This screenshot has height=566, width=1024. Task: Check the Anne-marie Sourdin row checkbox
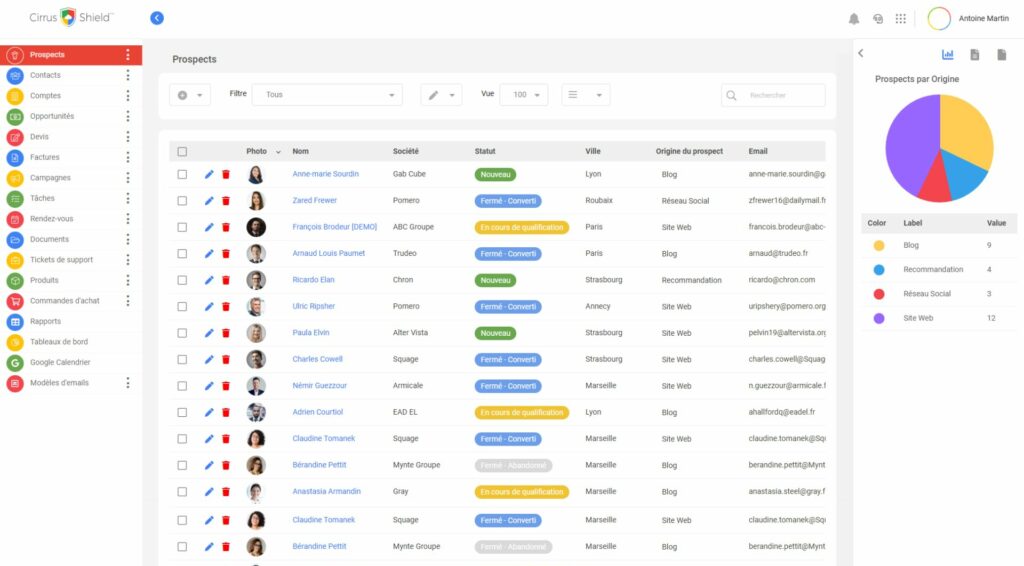182,174
